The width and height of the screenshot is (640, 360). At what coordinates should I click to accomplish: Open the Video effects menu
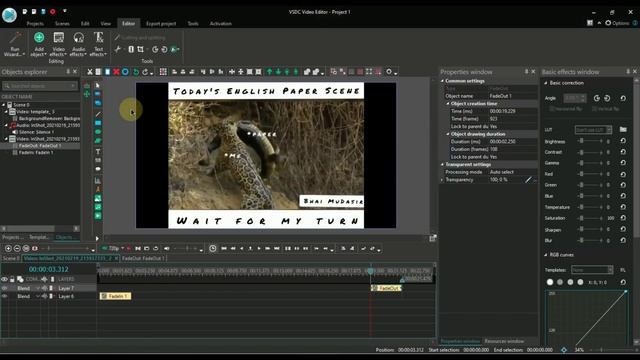coord(58,44)
